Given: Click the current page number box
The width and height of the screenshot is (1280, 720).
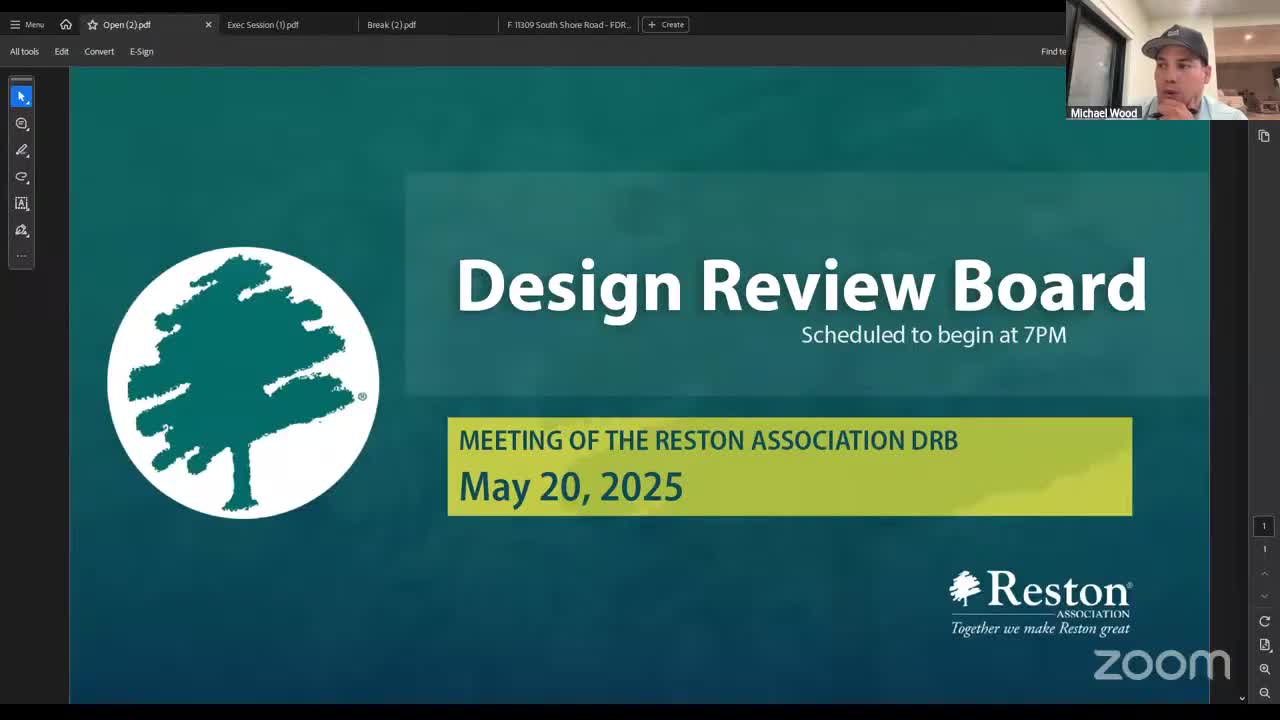Looking at the screenshot, I should [1264, 526].
